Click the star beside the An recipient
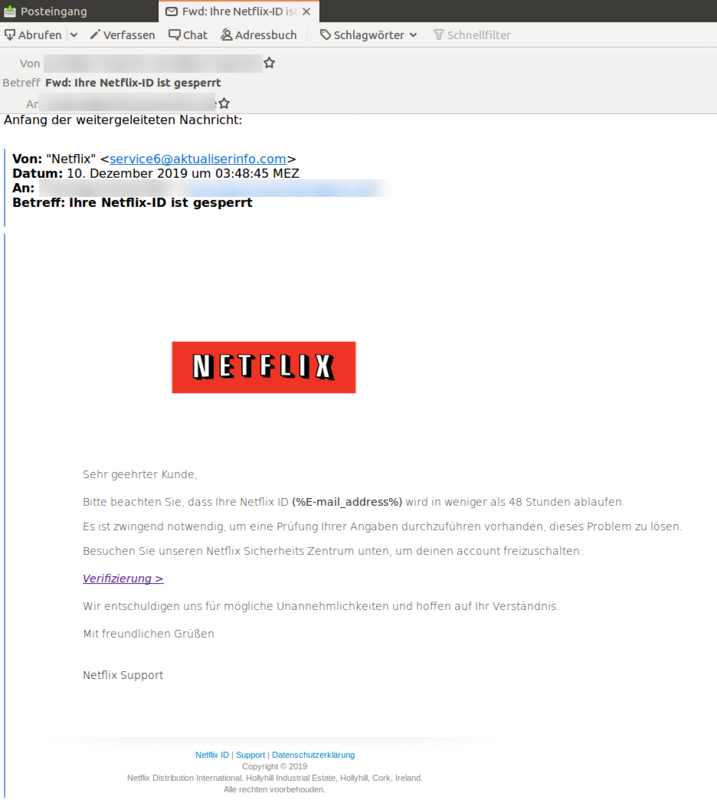Viewport: 717px width, 800px height. click(x=224, y=103)
